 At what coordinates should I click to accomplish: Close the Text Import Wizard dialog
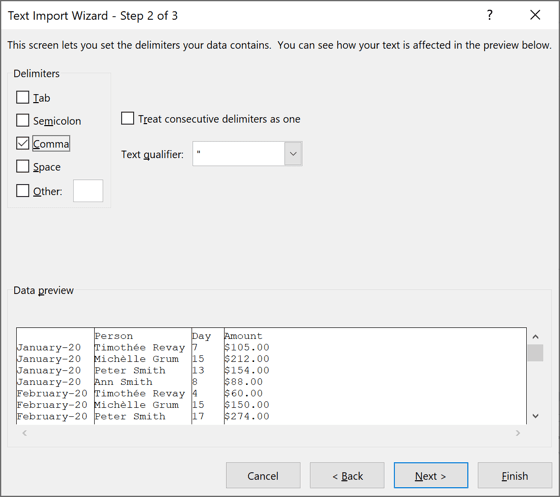click(x=535, y=15)
